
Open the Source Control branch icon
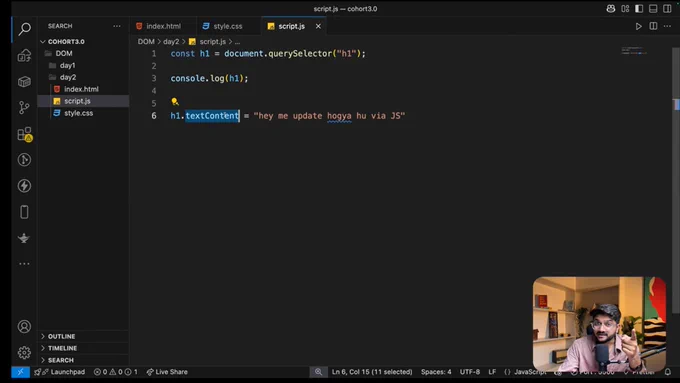pos(24,108)
